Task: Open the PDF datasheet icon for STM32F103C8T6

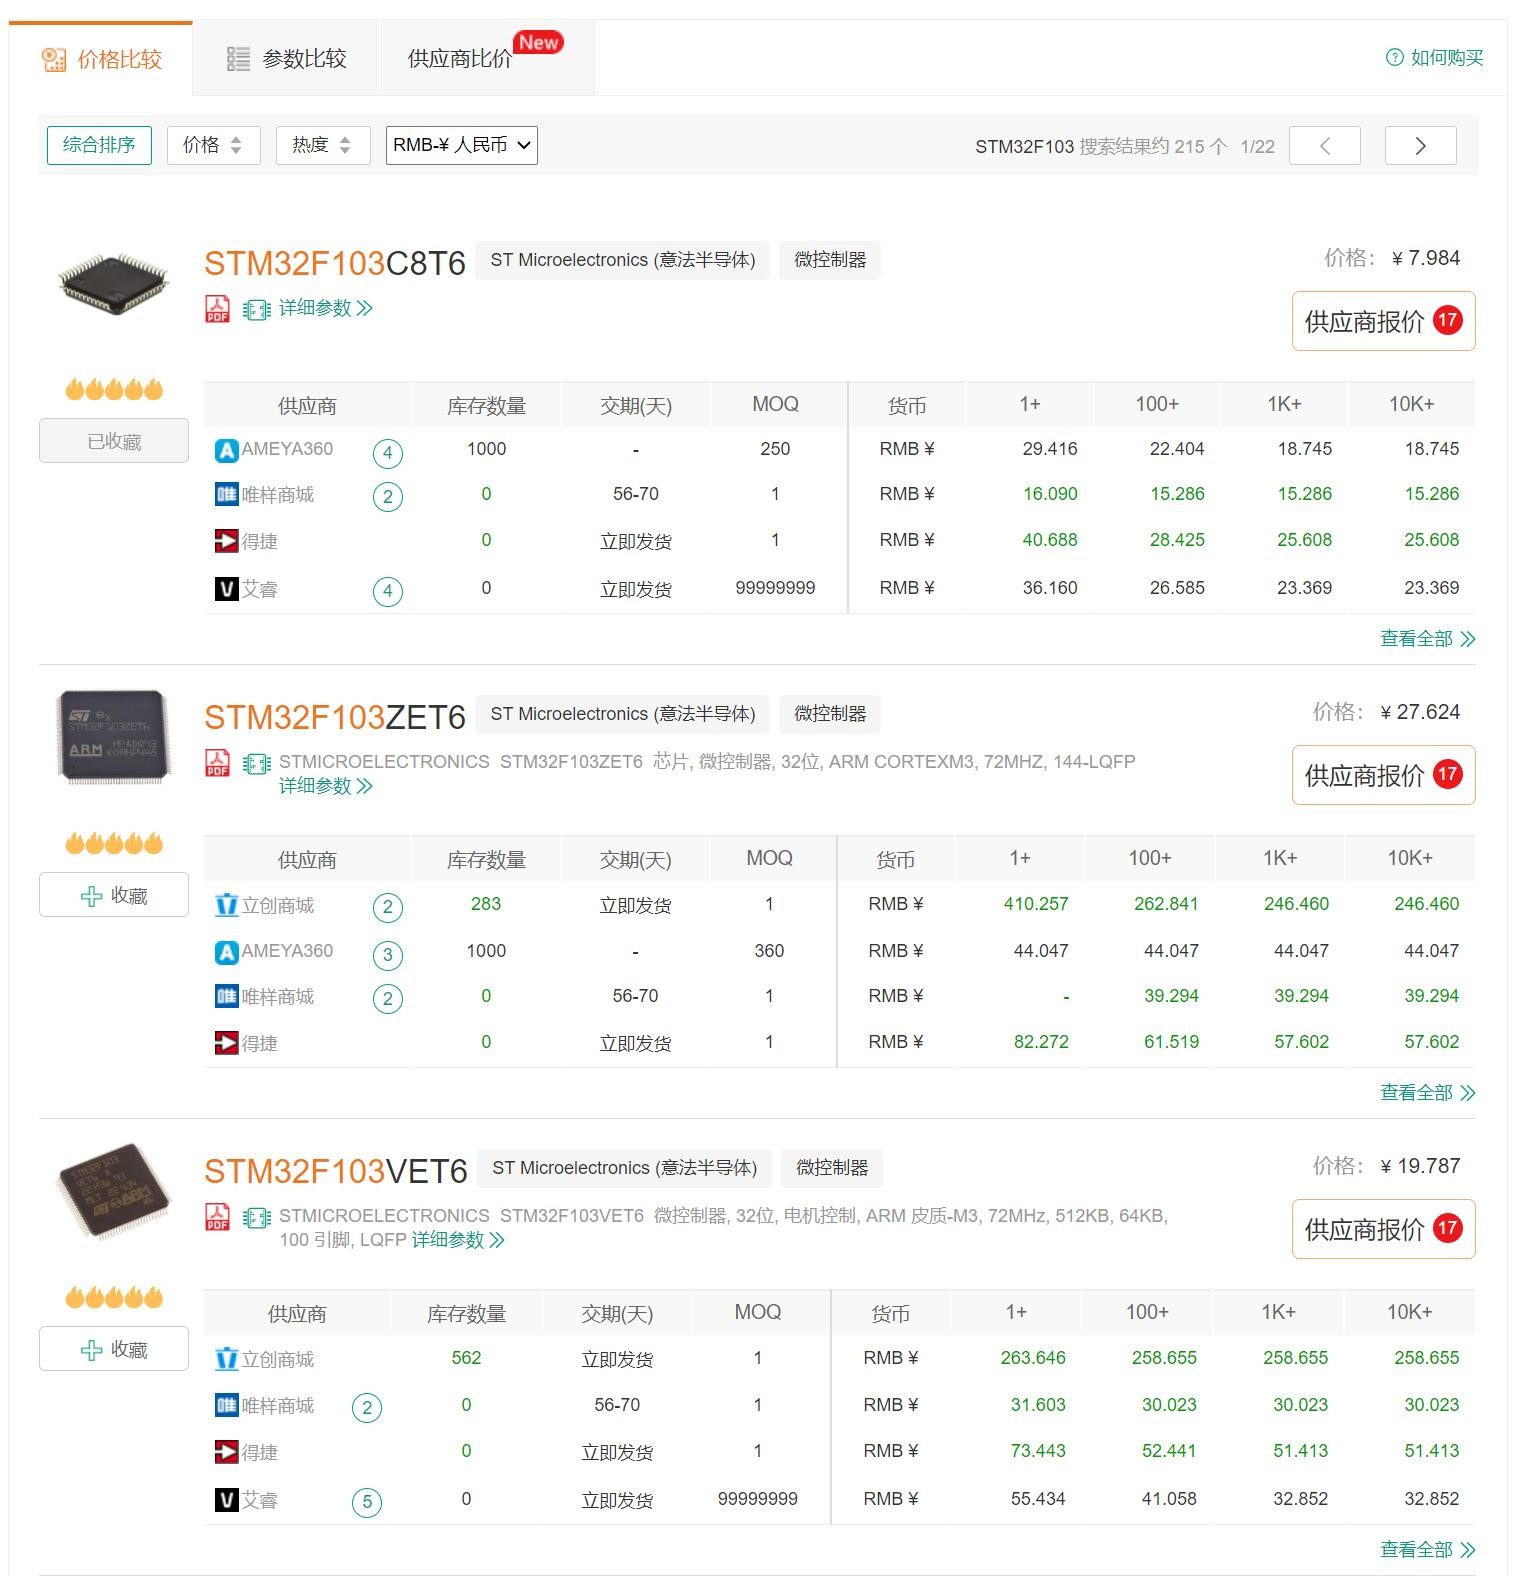Action: point(217,309)
